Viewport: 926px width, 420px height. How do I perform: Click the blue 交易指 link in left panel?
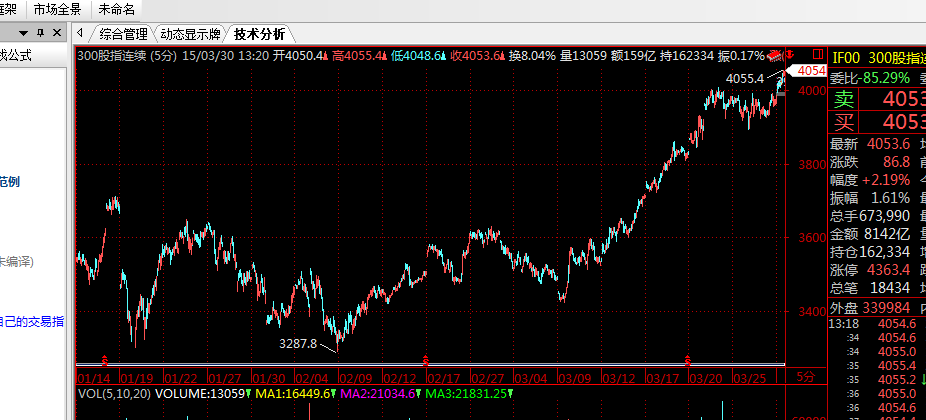tap(32, 321)
